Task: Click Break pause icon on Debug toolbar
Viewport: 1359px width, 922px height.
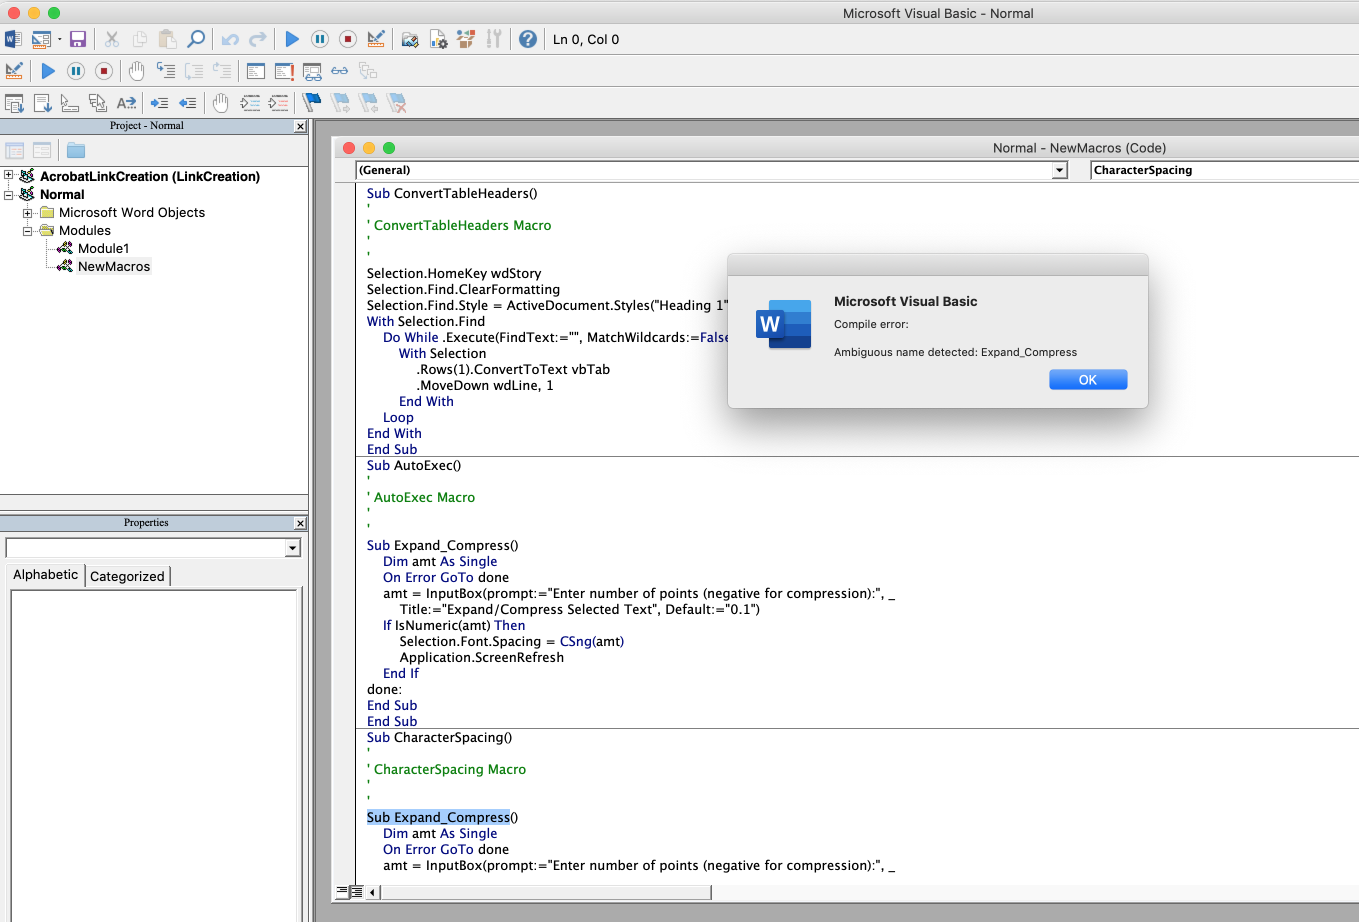Action: point(76,71)
